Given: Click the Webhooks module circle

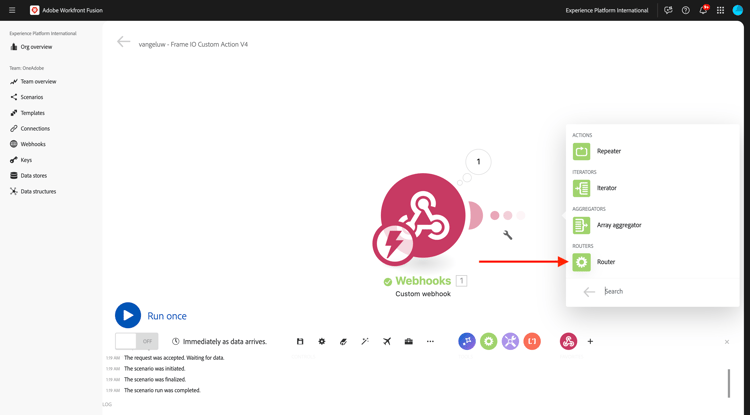Looking at the screenshot, I should tap(423, 215).
